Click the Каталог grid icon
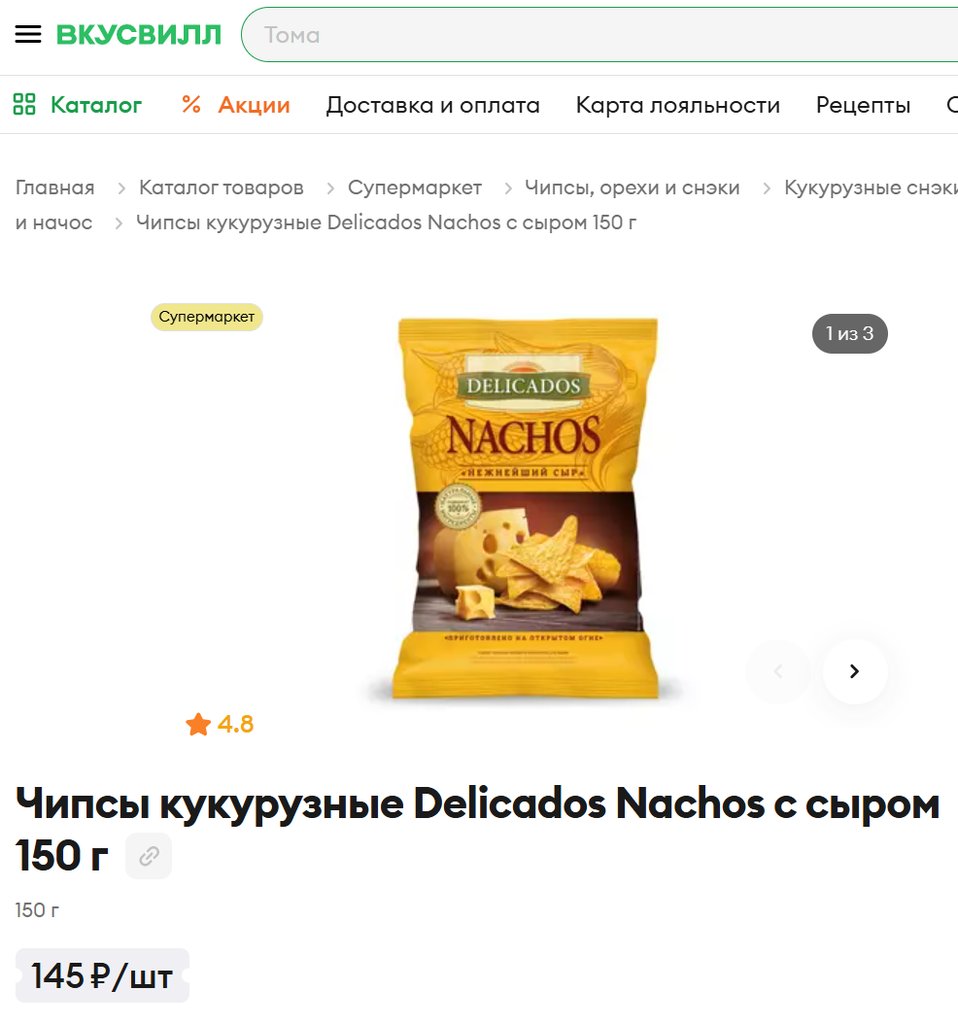958x1024 pixels. 24,104
